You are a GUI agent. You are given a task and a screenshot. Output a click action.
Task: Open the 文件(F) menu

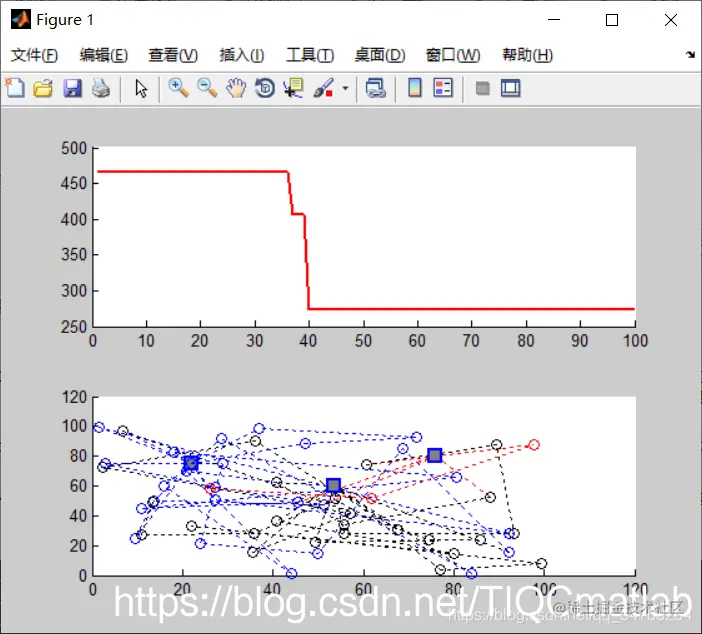34,55
